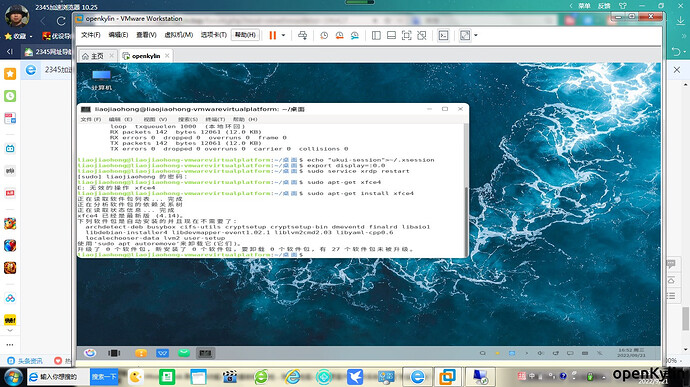Viewport: 690px width, 387px height.
Task: Click the stretch guest display icon
Action: (465, 35)
